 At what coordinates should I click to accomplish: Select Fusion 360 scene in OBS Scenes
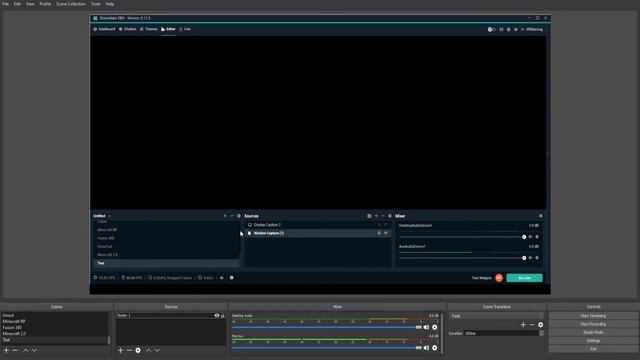pyautogui.click(x=55, y=328)
